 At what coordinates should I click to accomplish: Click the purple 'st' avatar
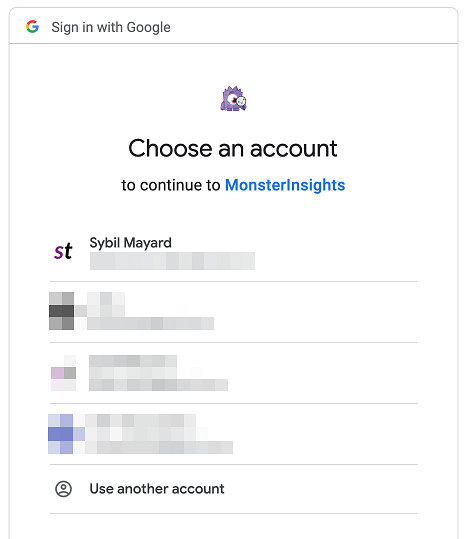[x=63, y=251]
